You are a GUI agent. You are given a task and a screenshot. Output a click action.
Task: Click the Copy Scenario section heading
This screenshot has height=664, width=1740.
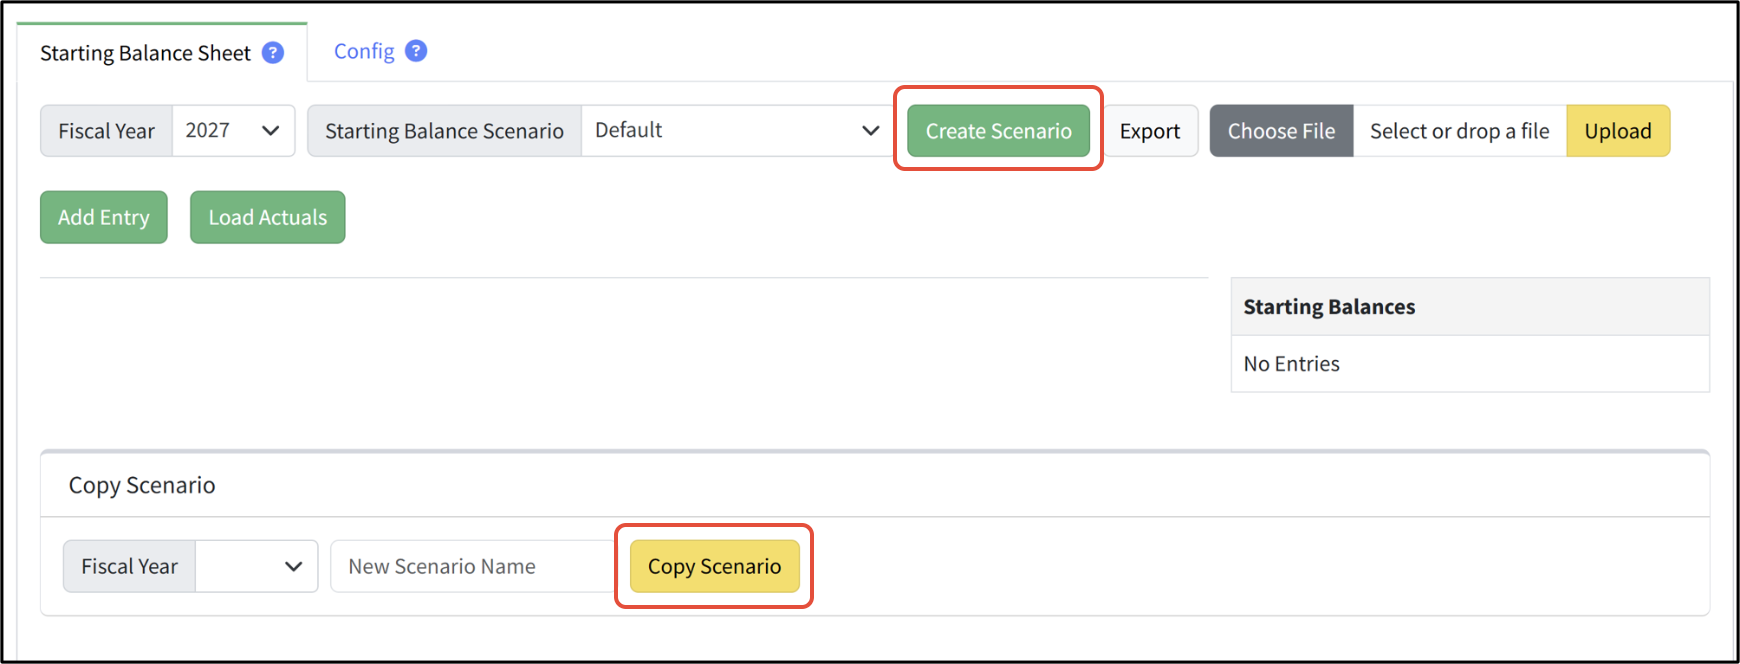tap(142, 485)
